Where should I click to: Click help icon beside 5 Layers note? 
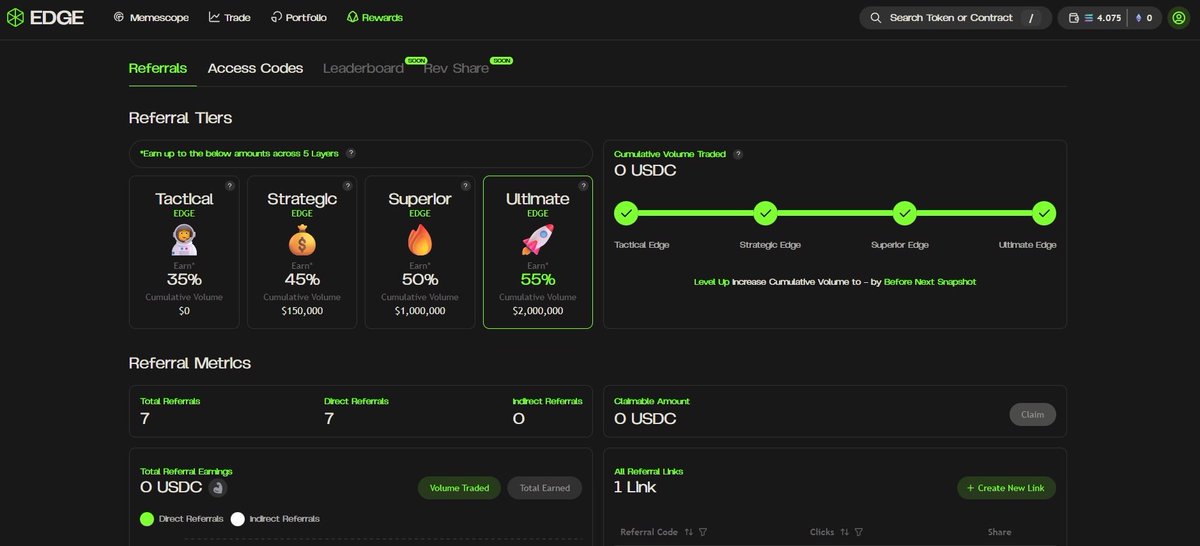(351, 153)
